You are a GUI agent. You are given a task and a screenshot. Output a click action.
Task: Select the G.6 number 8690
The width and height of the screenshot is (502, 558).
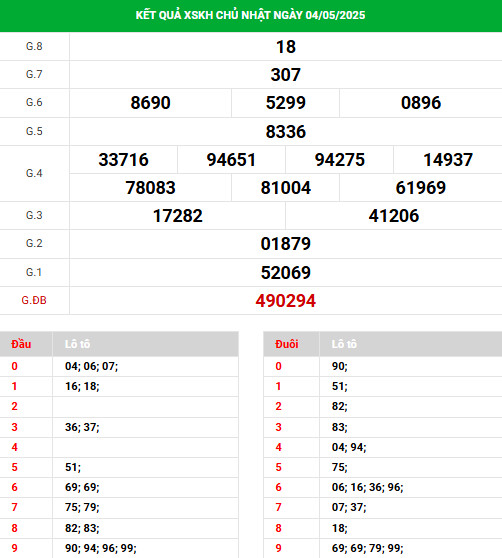(150, 103)
